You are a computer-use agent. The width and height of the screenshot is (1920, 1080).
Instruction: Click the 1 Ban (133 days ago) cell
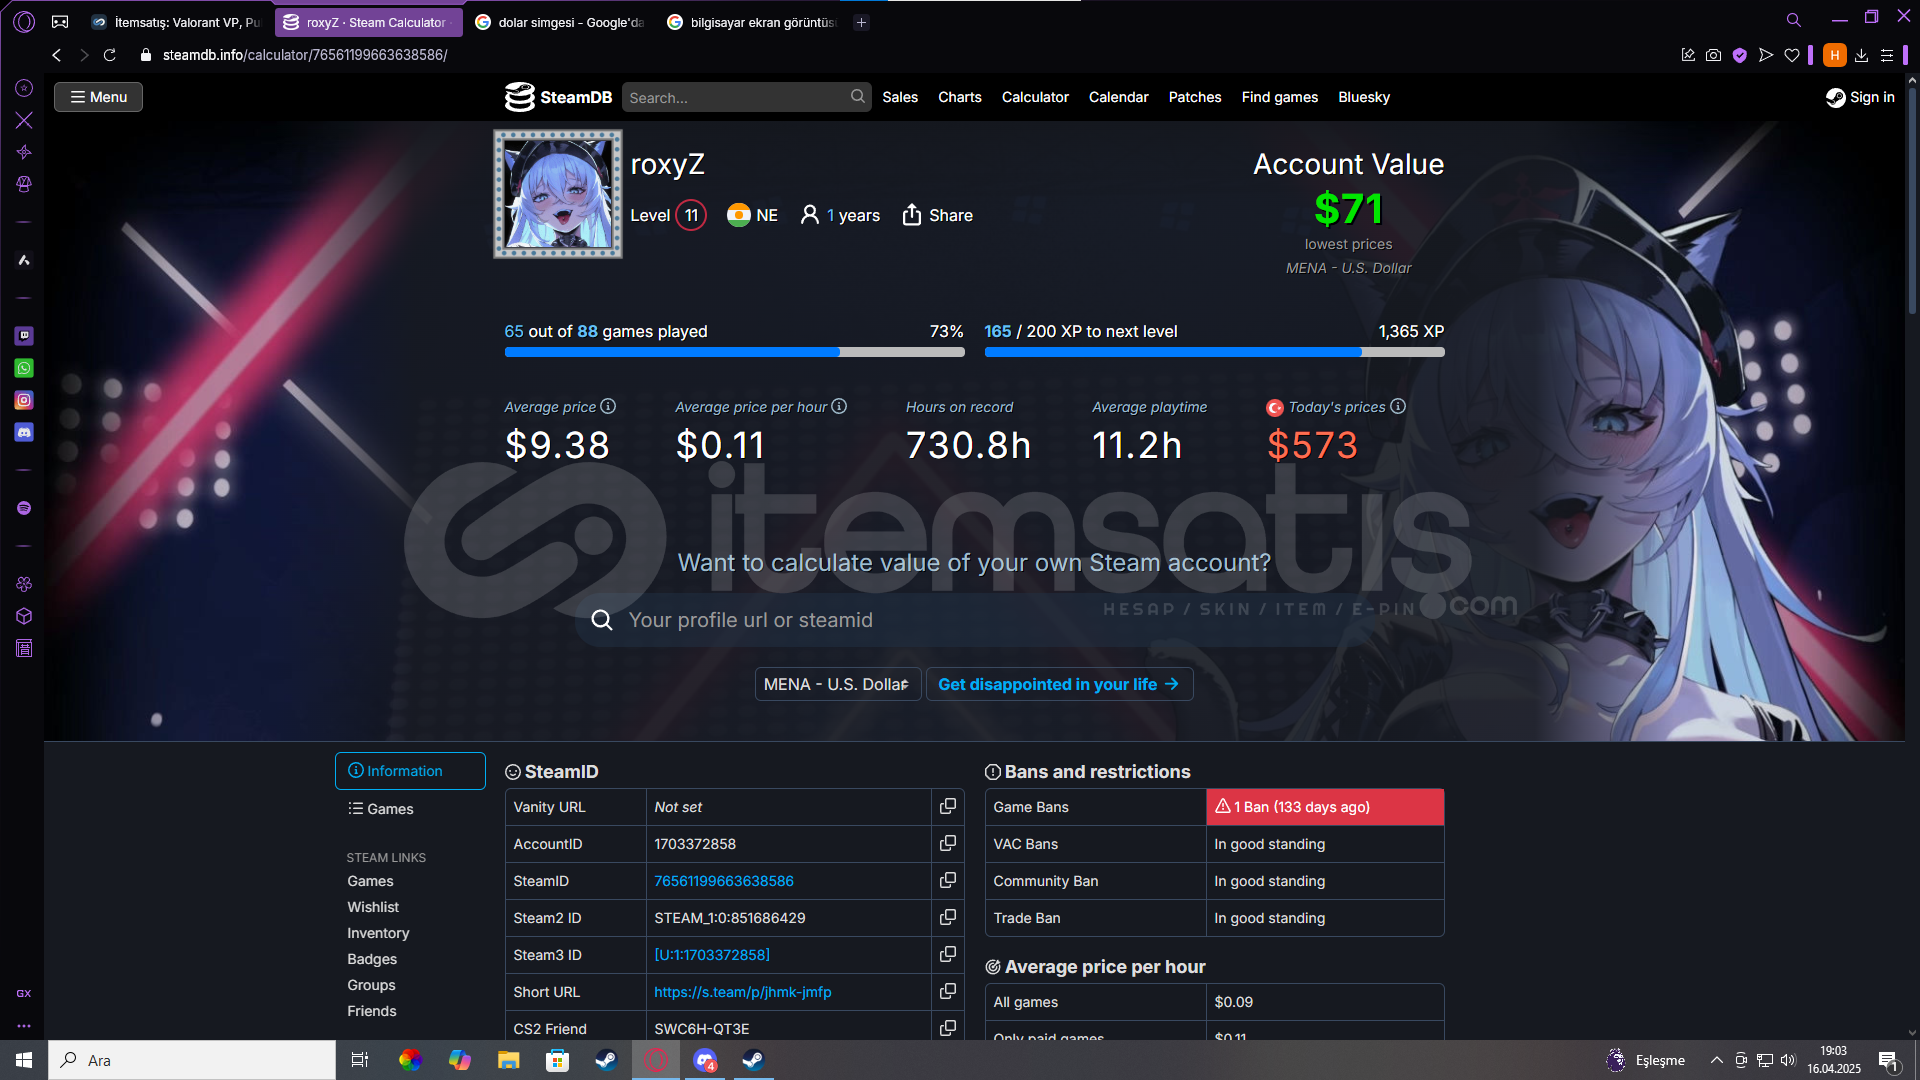tap(1325, 807)
